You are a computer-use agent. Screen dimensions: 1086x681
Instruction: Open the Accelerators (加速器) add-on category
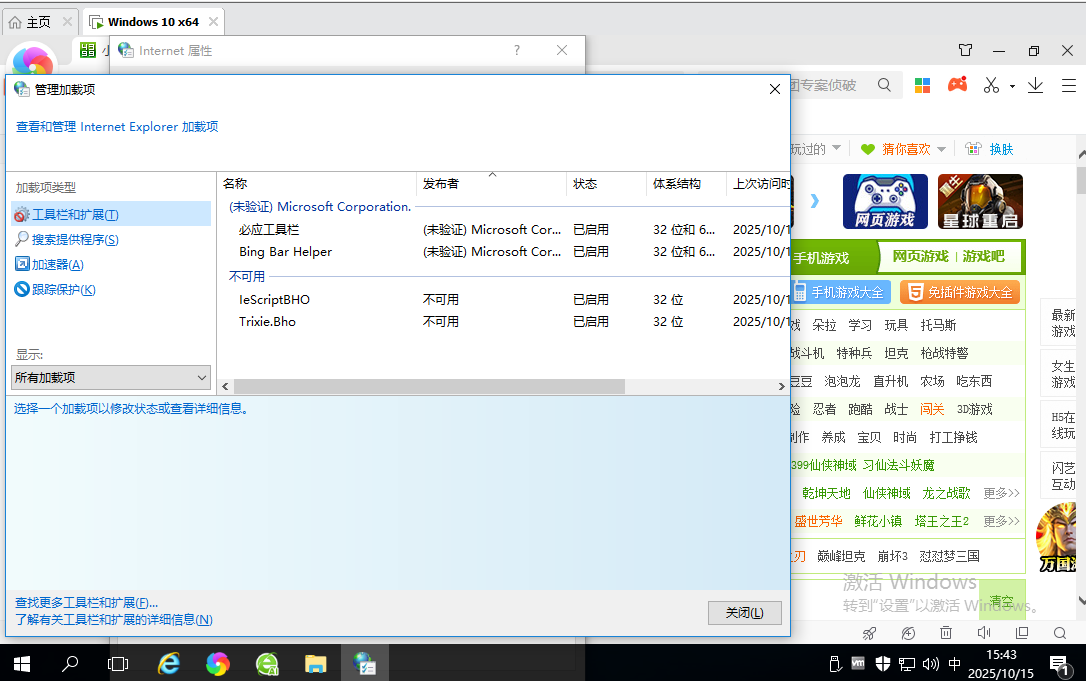(x=57, y=265)
